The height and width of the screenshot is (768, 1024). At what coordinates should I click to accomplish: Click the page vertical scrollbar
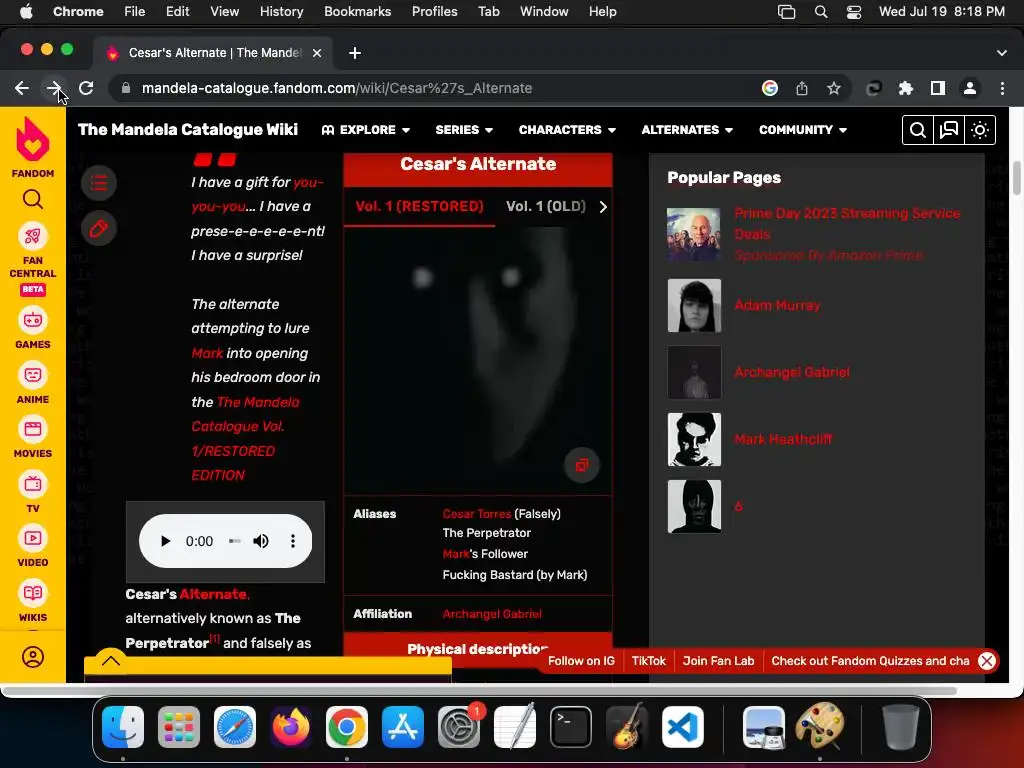[x=1016, y=178]
